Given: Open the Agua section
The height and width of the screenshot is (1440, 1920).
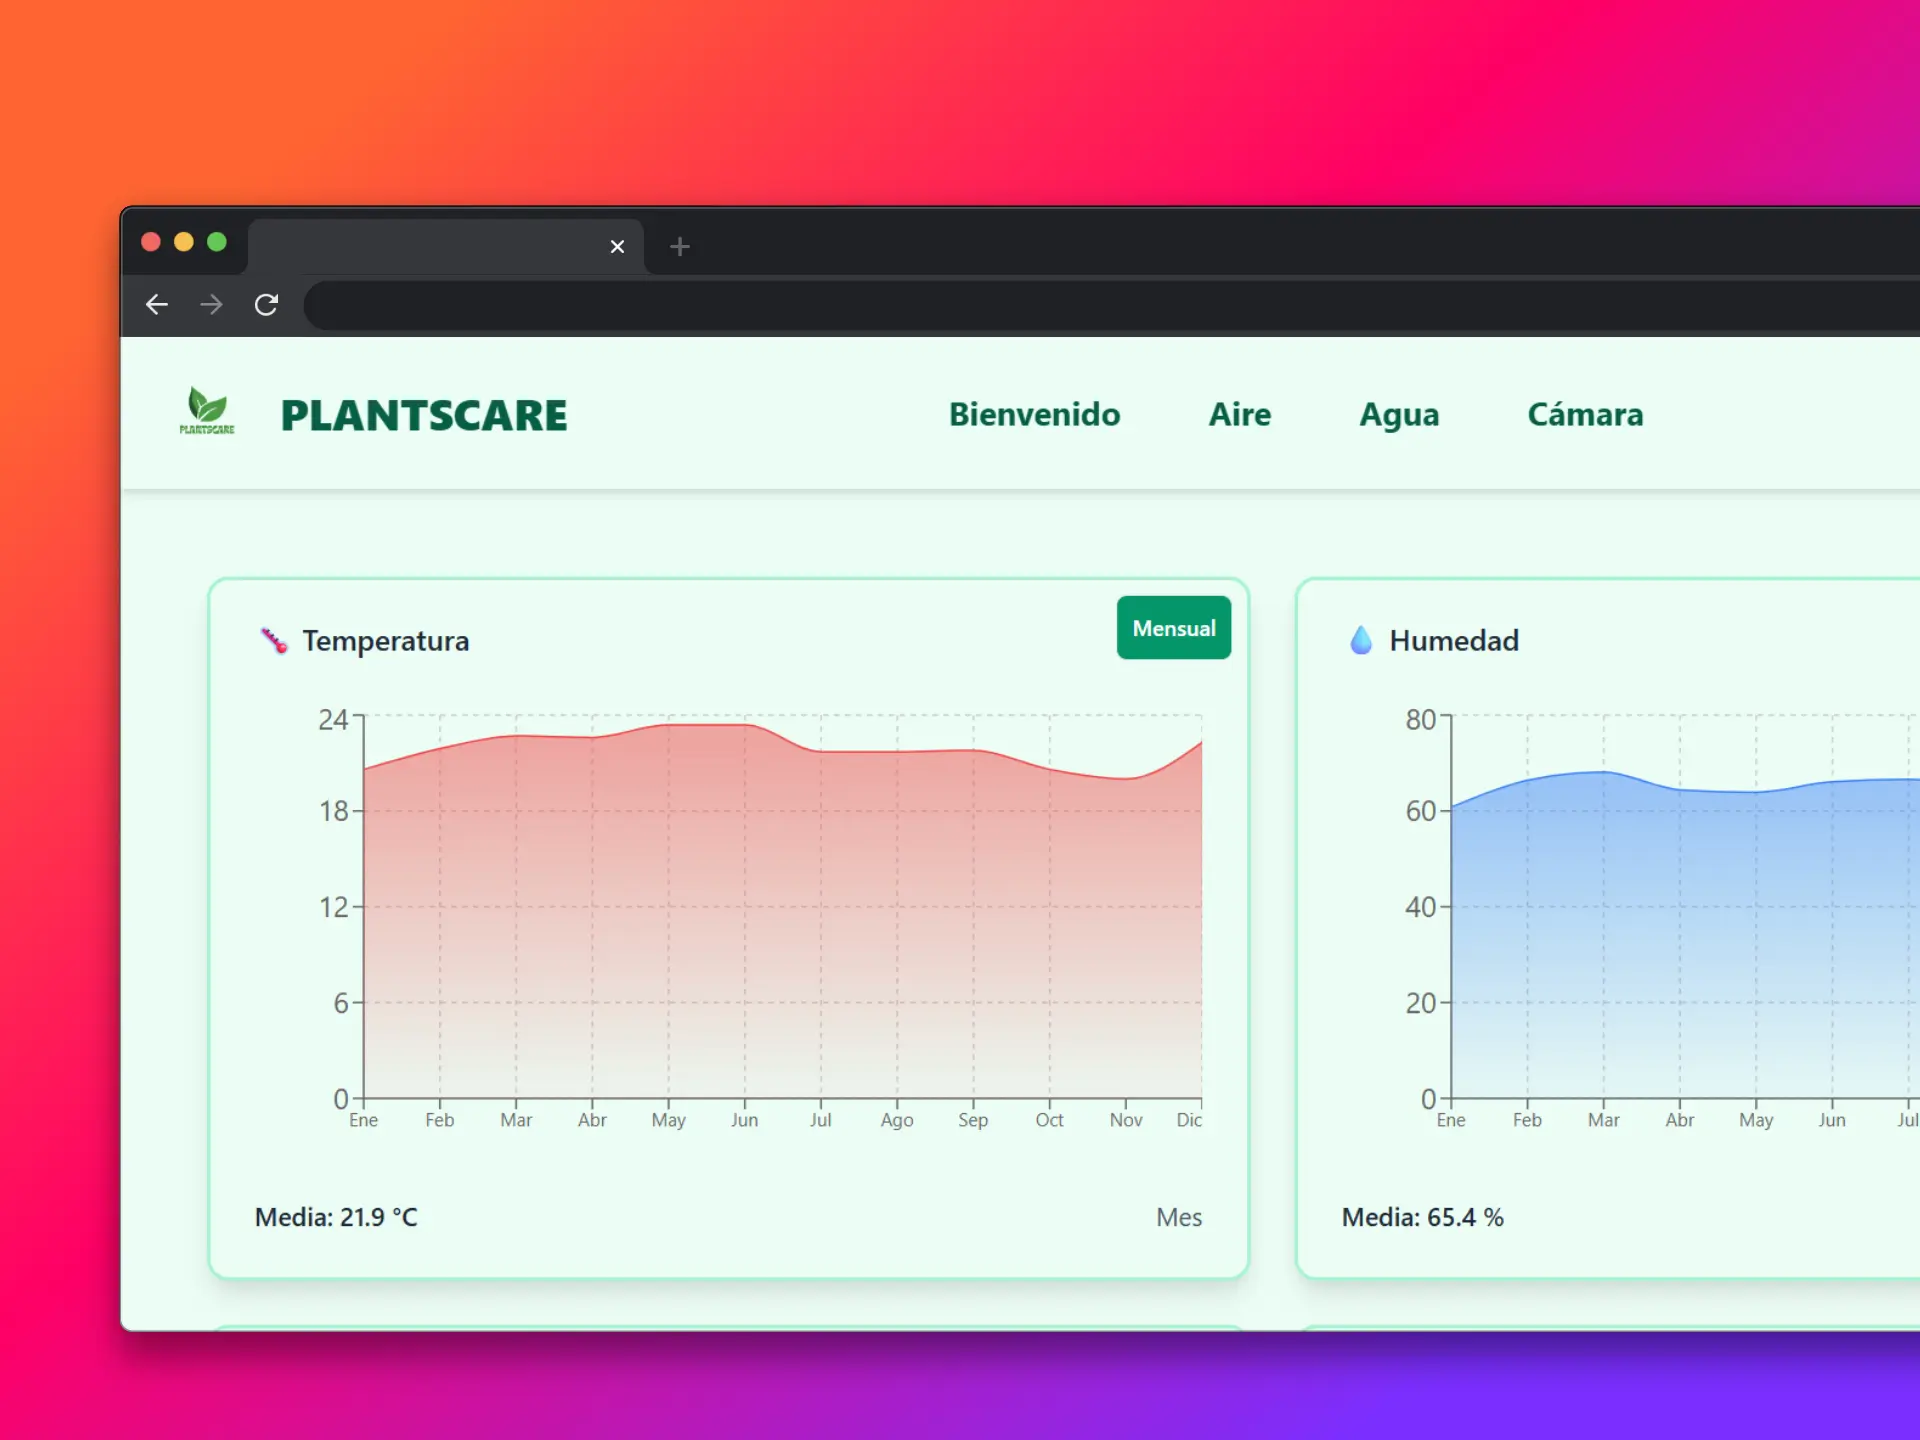Looking at the screenshot, I should [1399, 415].
